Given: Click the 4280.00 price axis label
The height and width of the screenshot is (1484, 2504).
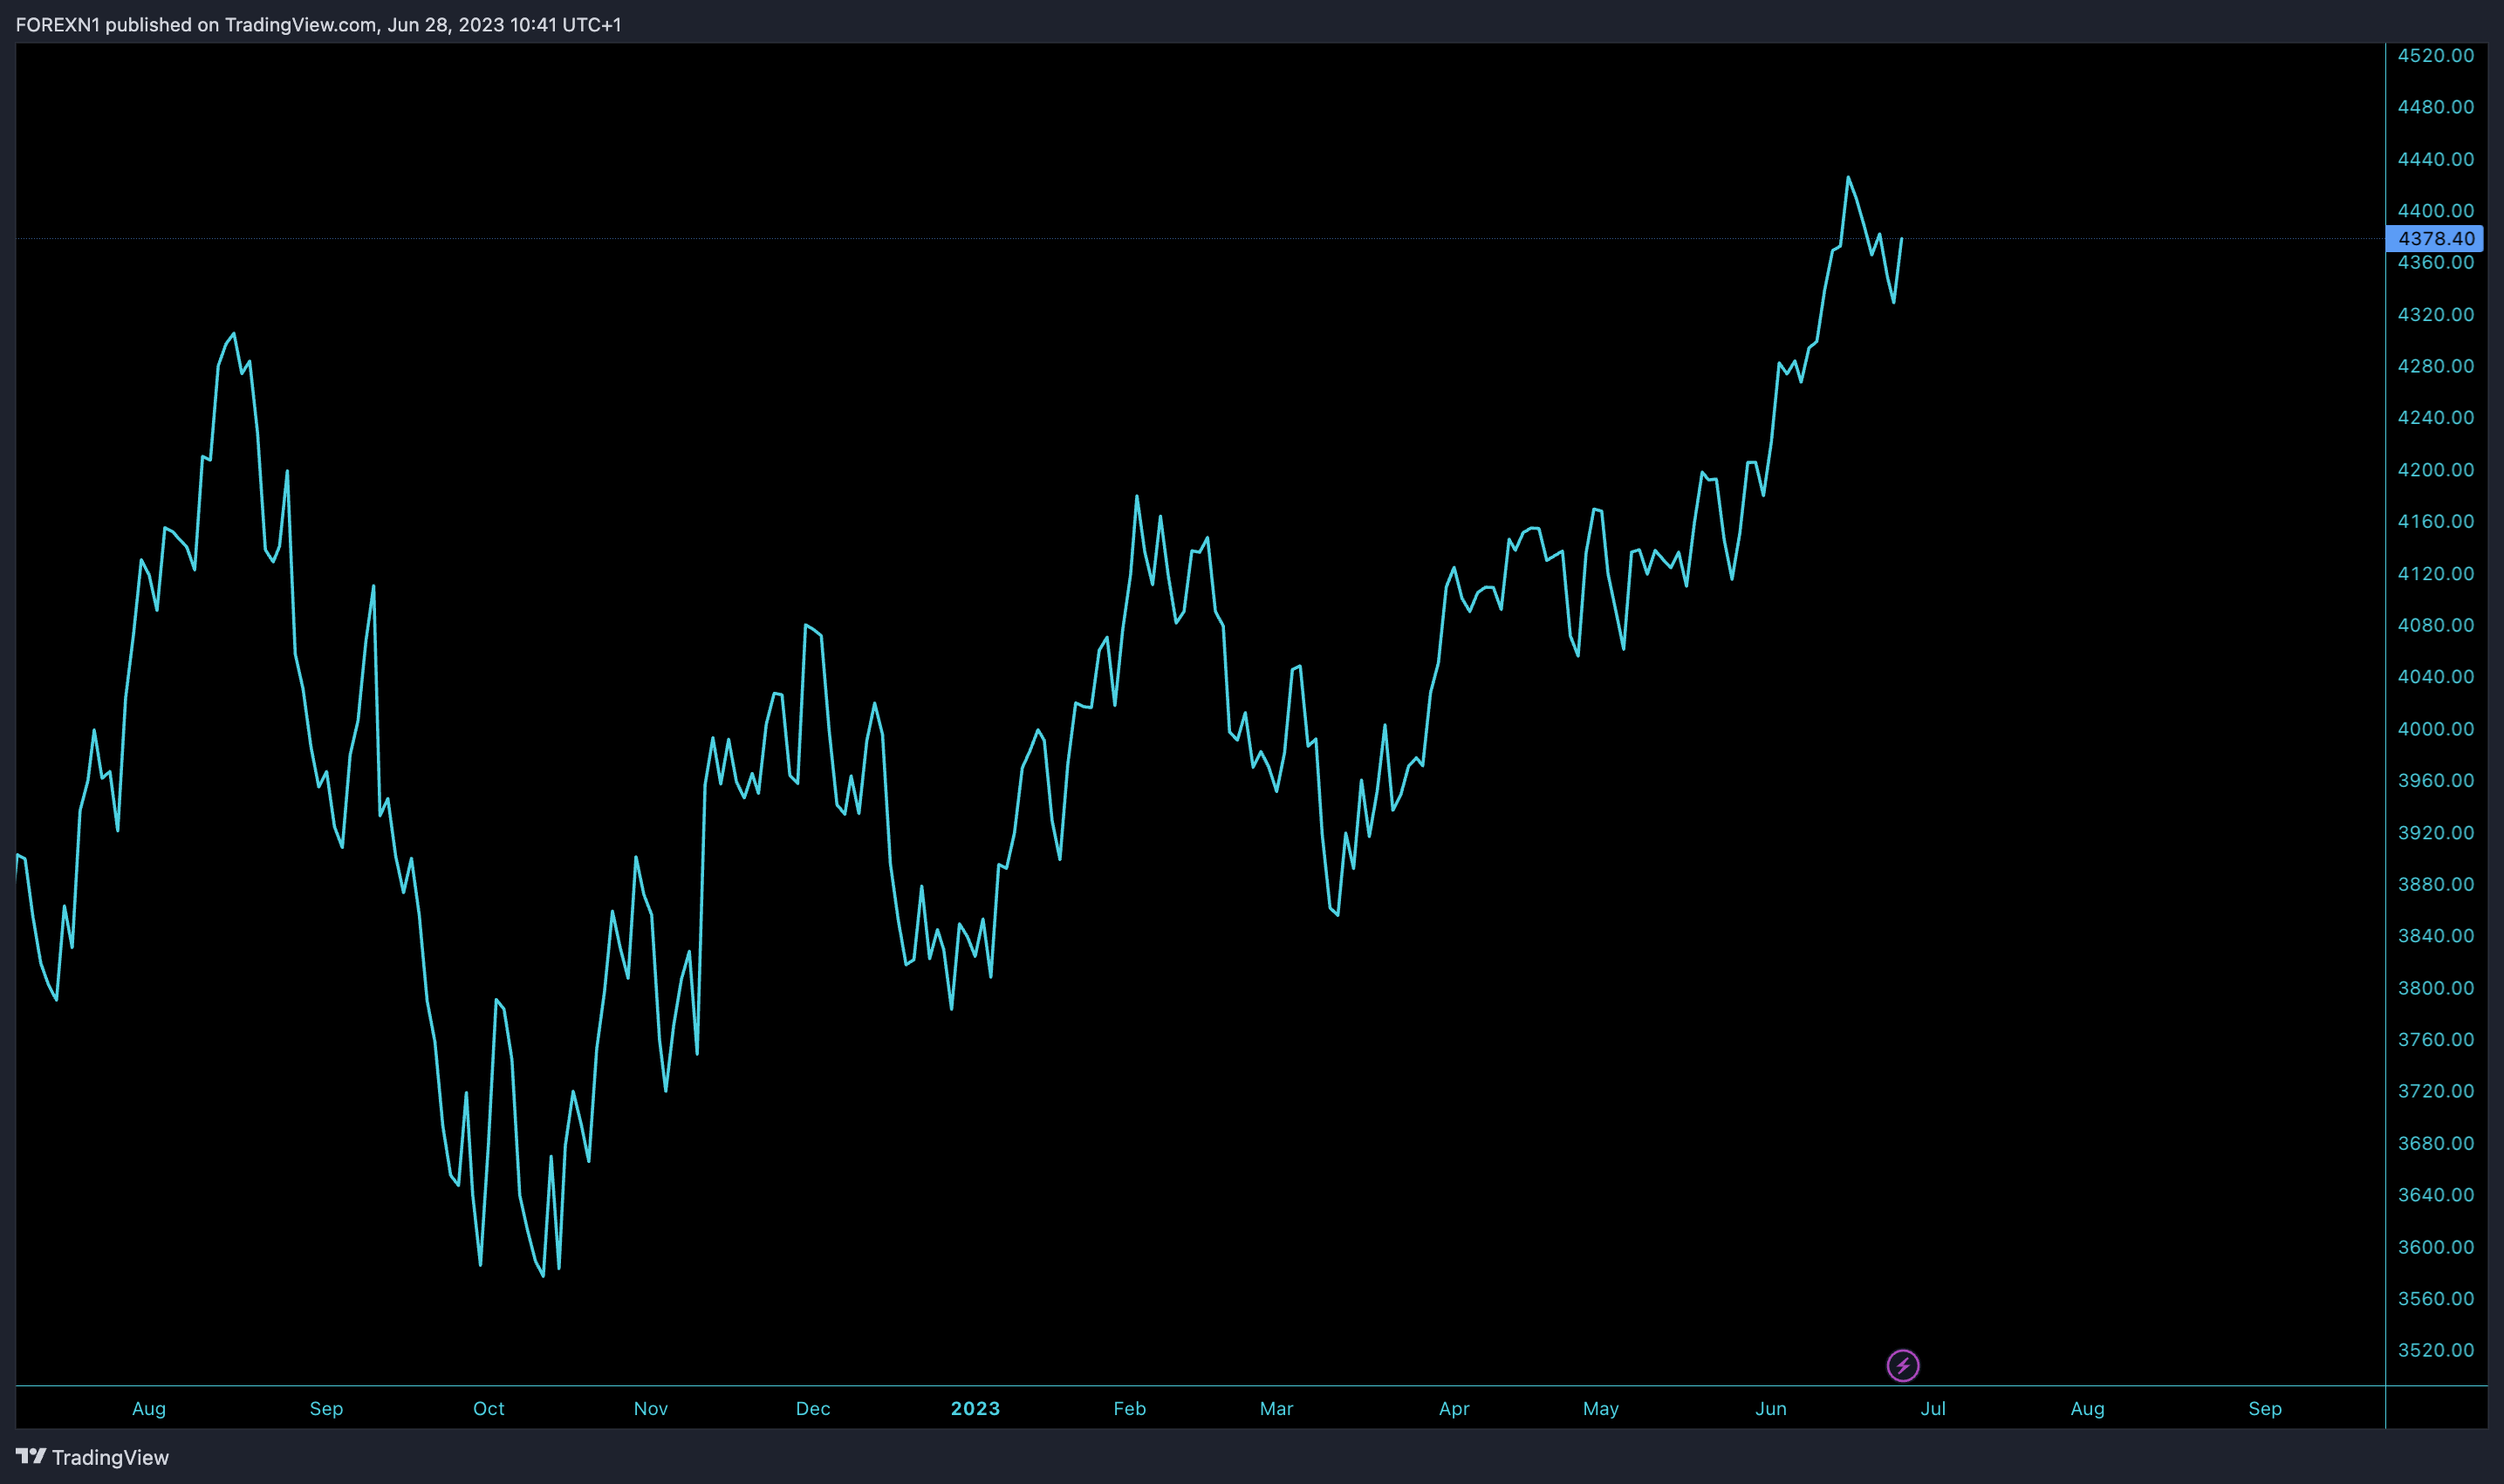Looking at the screenshot, I should 2435,366.
